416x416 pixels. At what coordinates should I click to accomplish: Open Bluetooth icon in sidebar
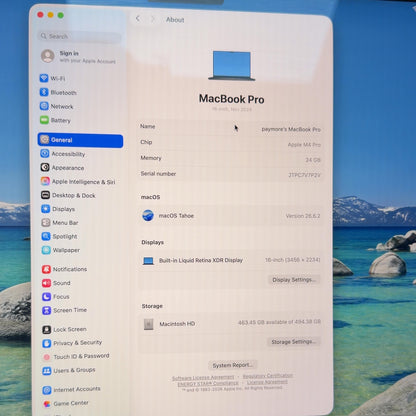(44, 92)
